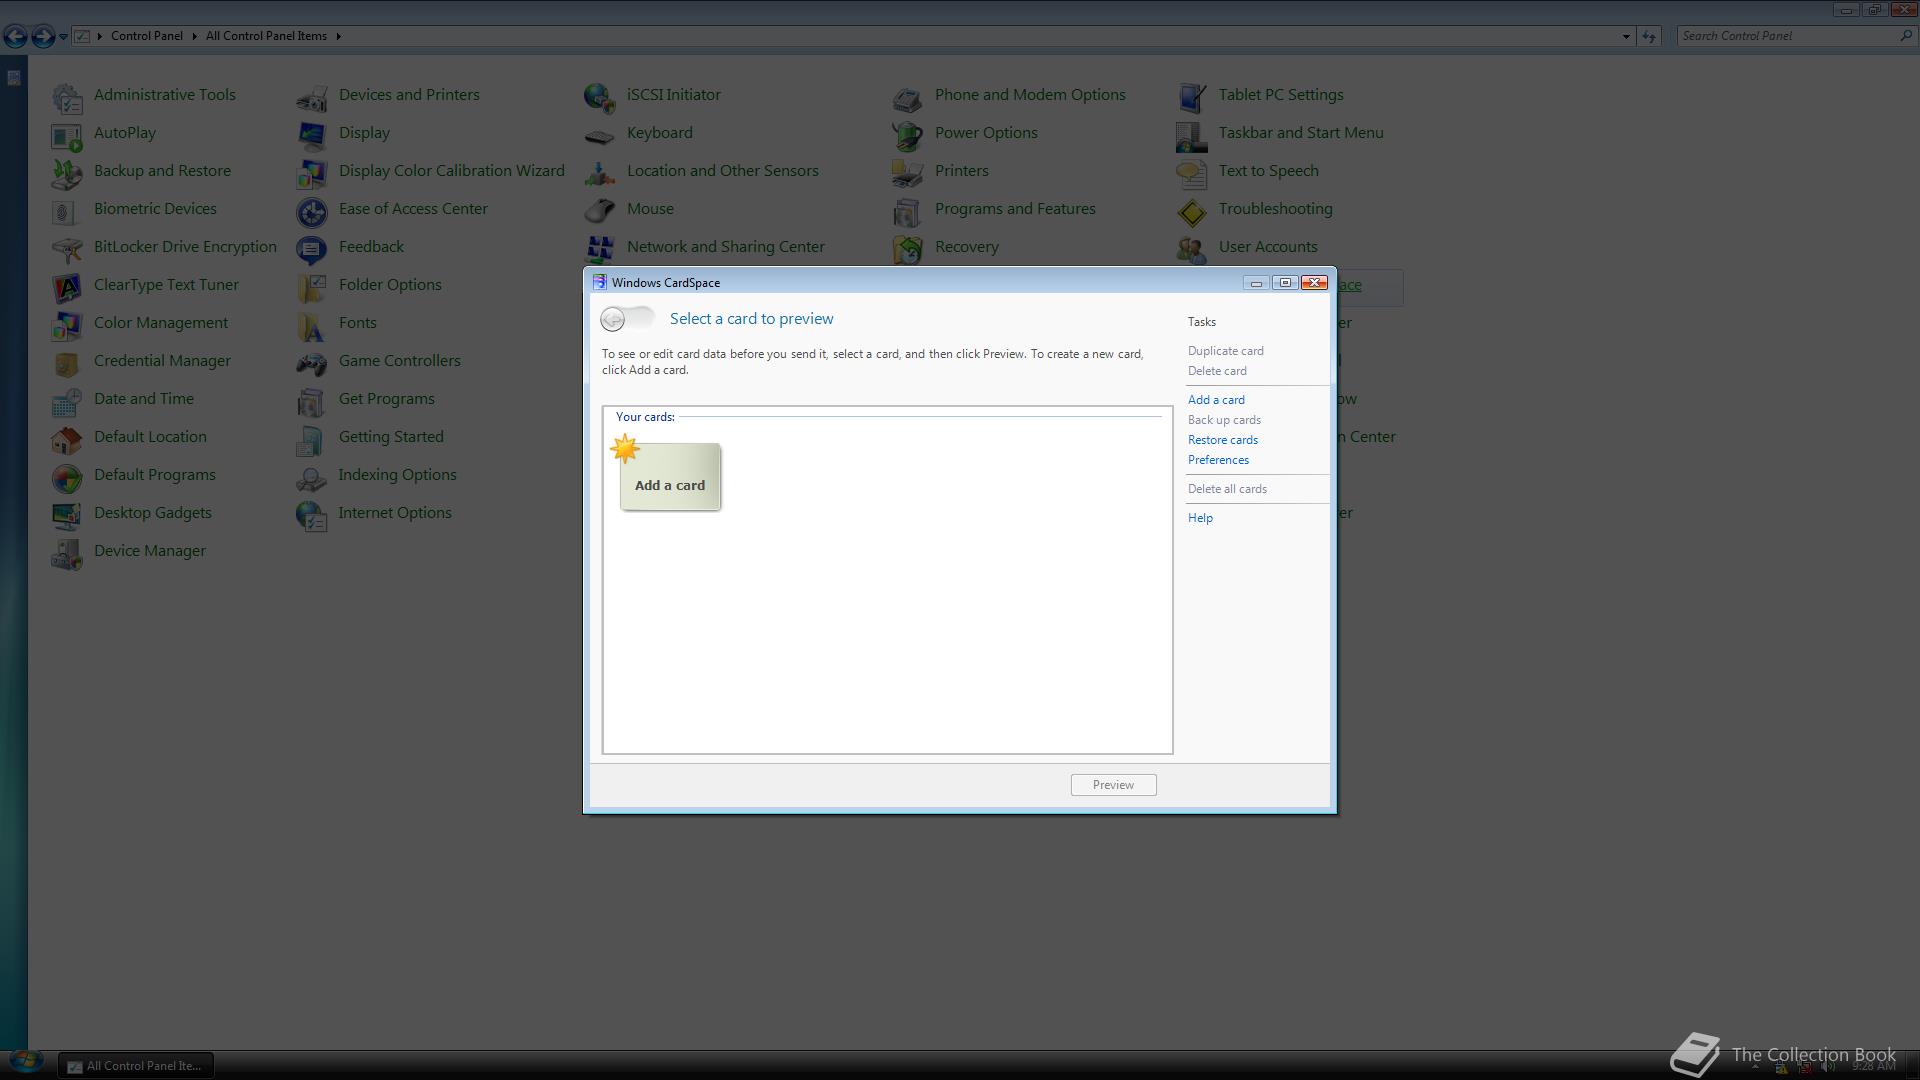Click the Backup and Restore icon
The height and width of the screenshot is (1080, 1920).
[x=67, y=172]
